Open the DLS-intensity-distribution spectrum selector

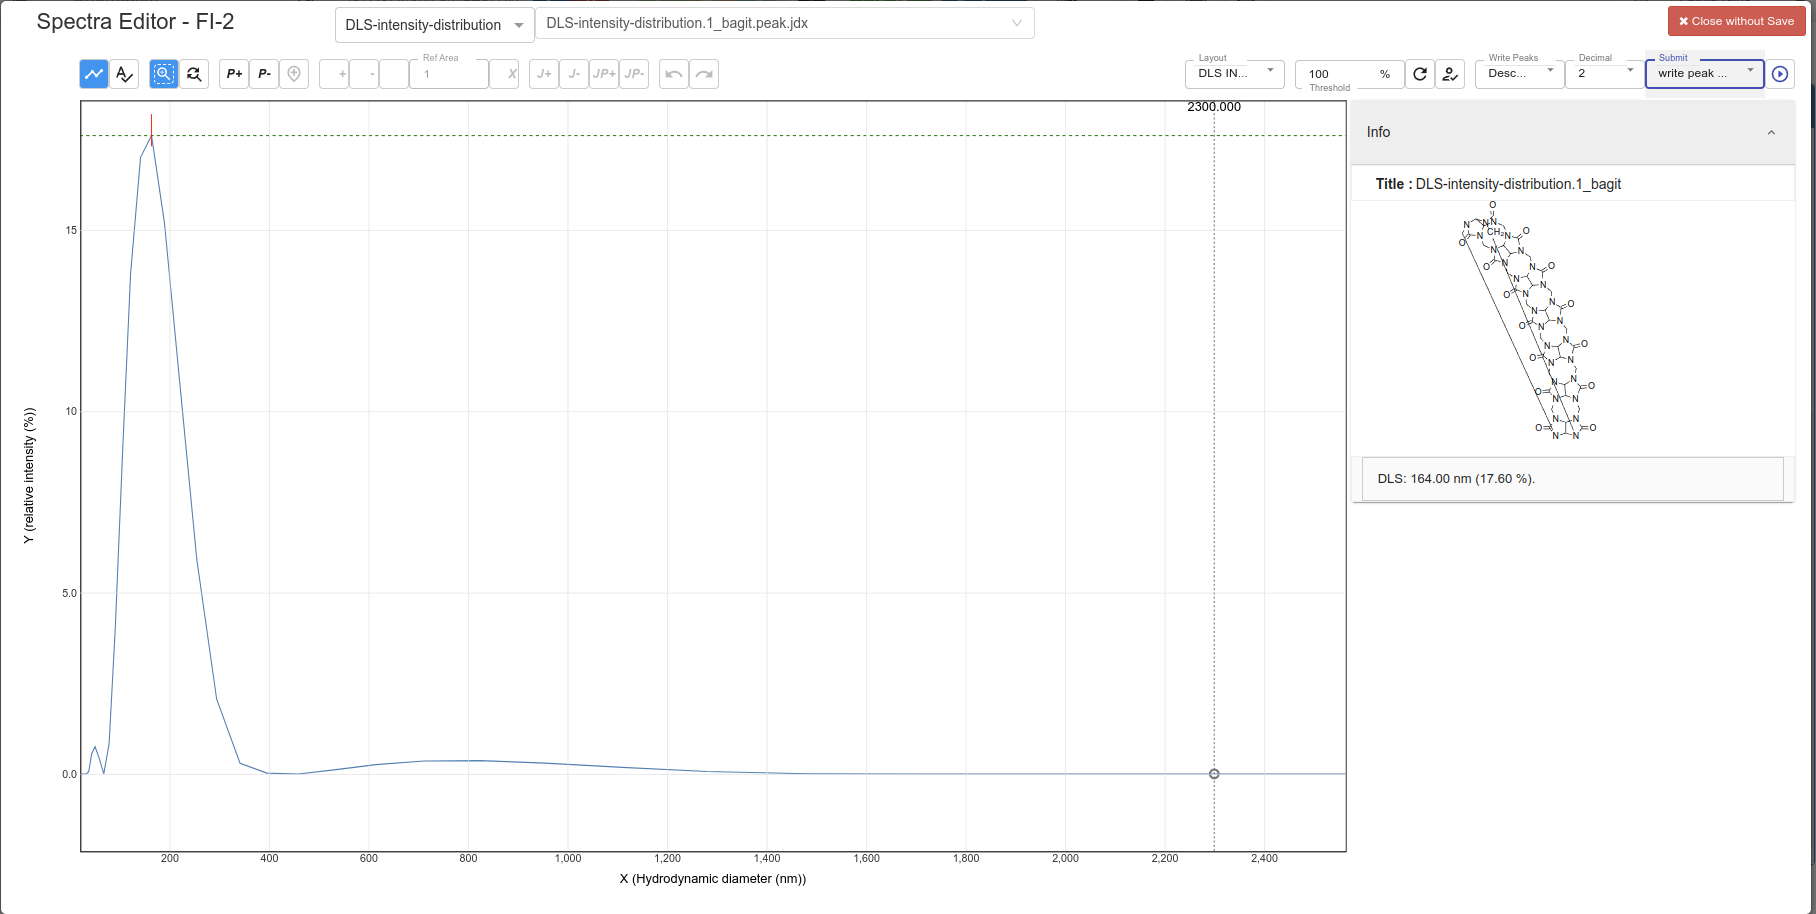tap(433, 24)
